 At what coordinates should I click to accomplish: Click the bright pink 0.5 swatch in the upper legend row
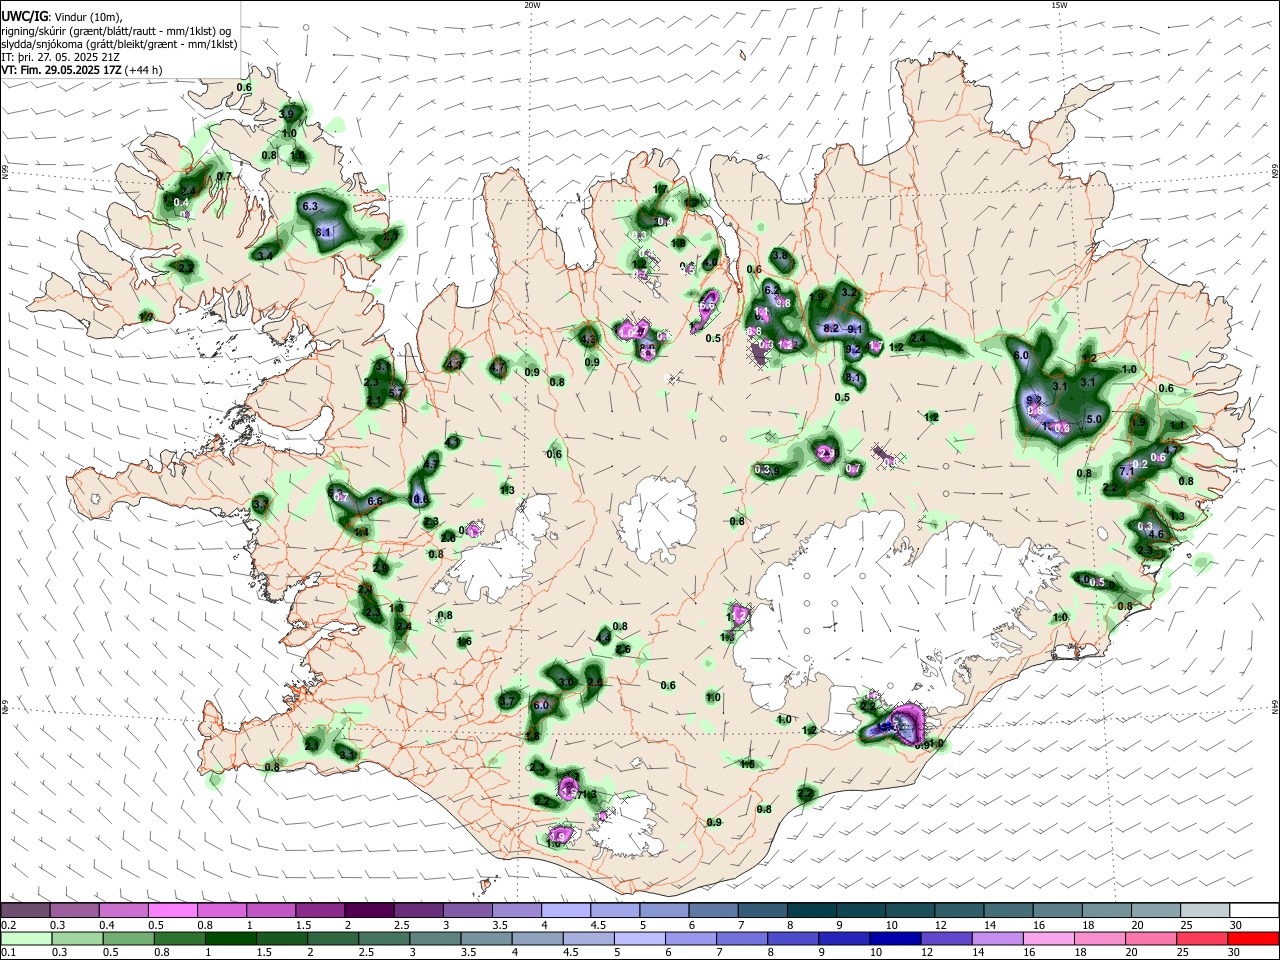click(x=173, y=911)
